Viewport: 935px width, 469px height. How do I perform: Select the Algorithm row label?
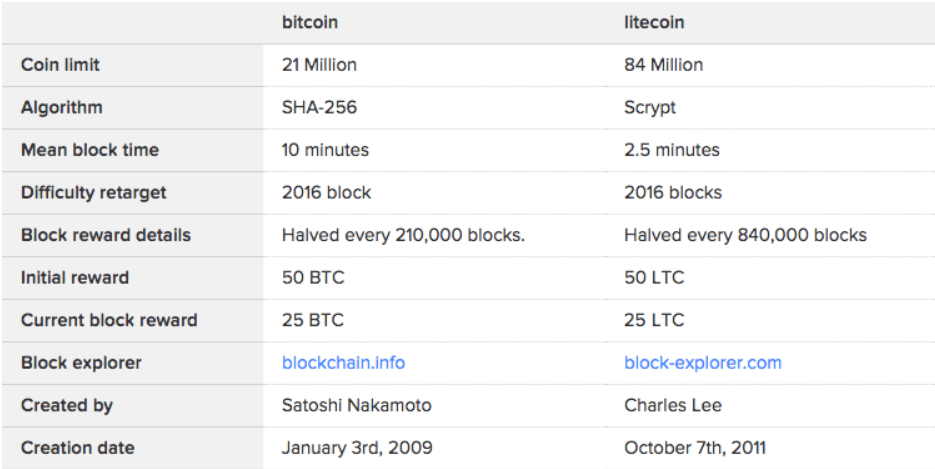click(x=61, y=108)
